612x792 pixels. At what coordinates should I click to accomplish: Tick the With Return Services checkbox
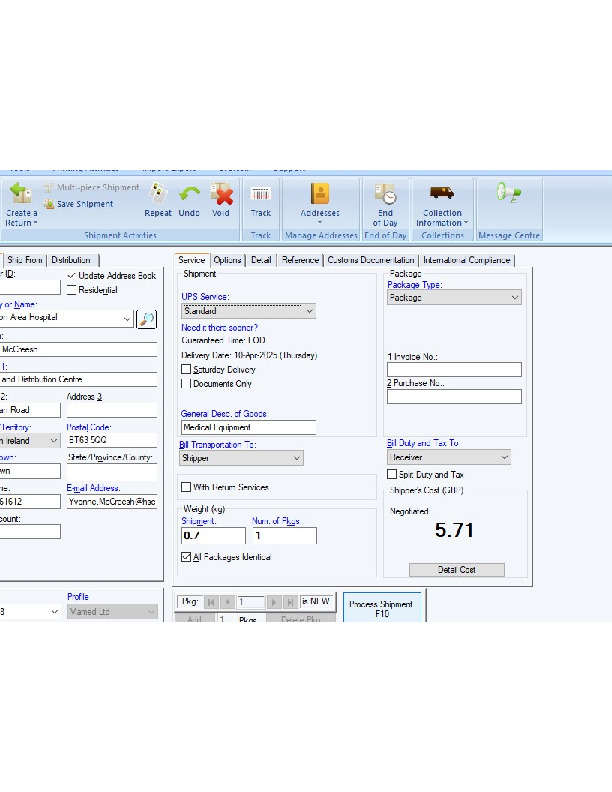click(186, 487)
